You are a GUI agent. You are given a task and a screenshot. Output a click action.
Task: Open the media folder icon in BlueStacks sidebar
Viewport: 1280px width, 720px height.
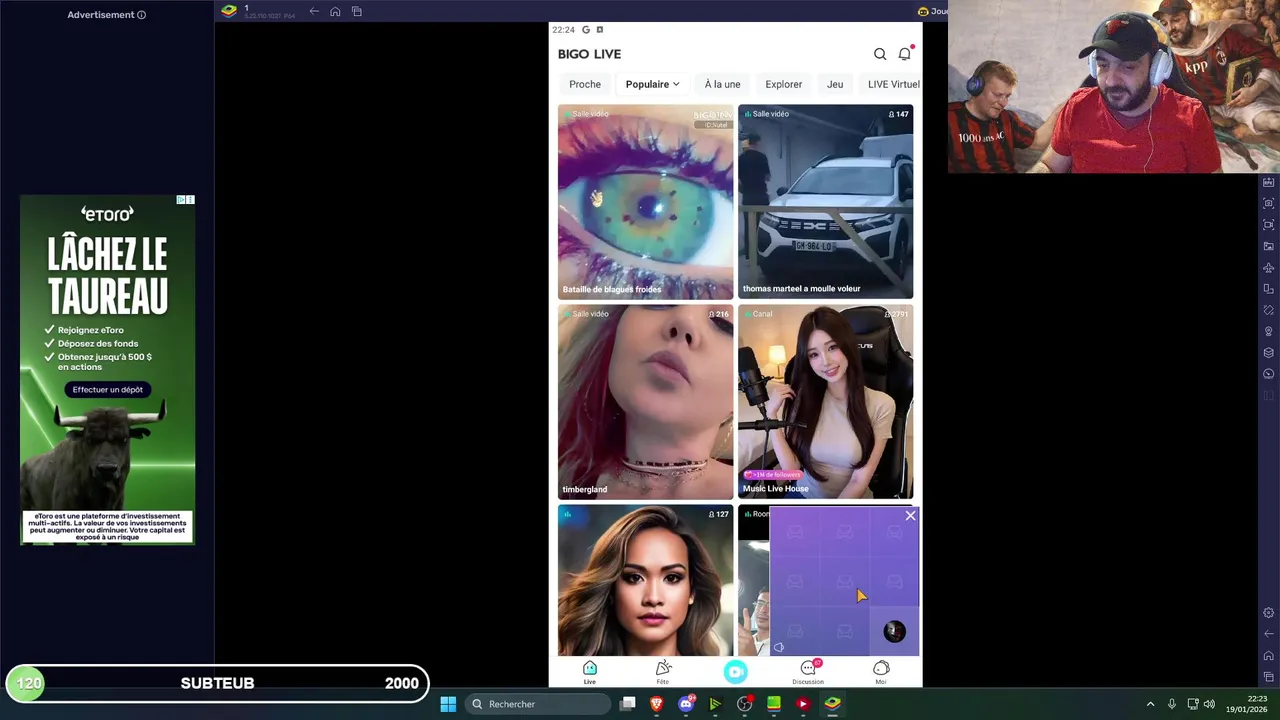1269,246
